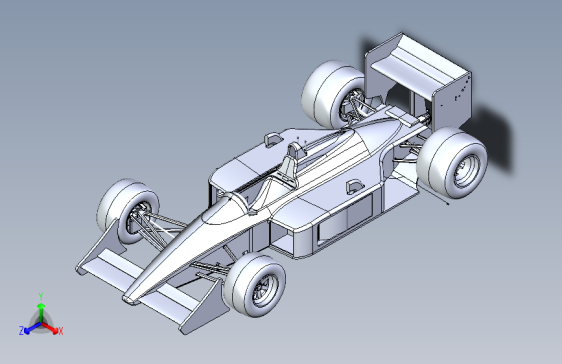Click the red X axis of the triad
The height and width of the screenshot is (364, 562).
coord(50,327)
